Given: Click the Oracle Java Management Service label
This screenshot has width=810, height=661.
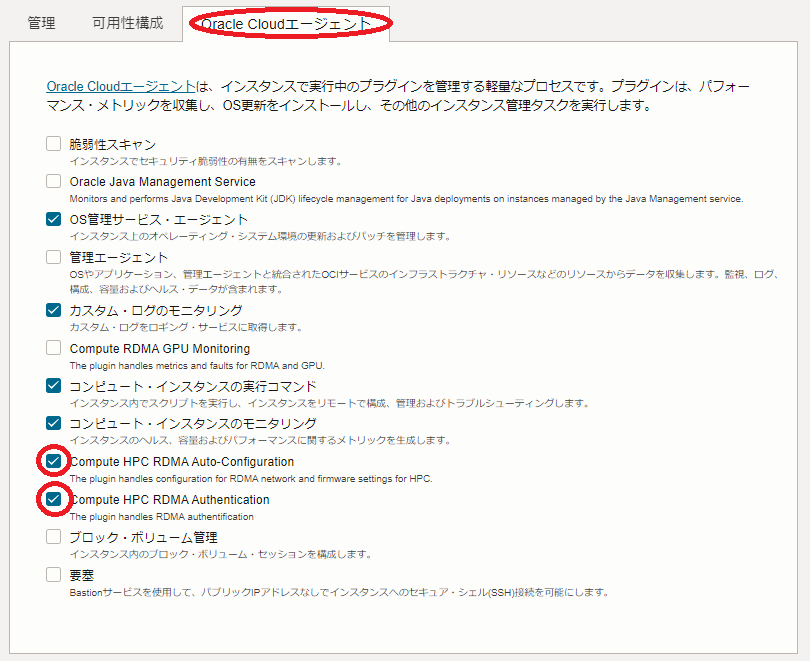Looking at the screenshot, I should click(x=162, y=182).
